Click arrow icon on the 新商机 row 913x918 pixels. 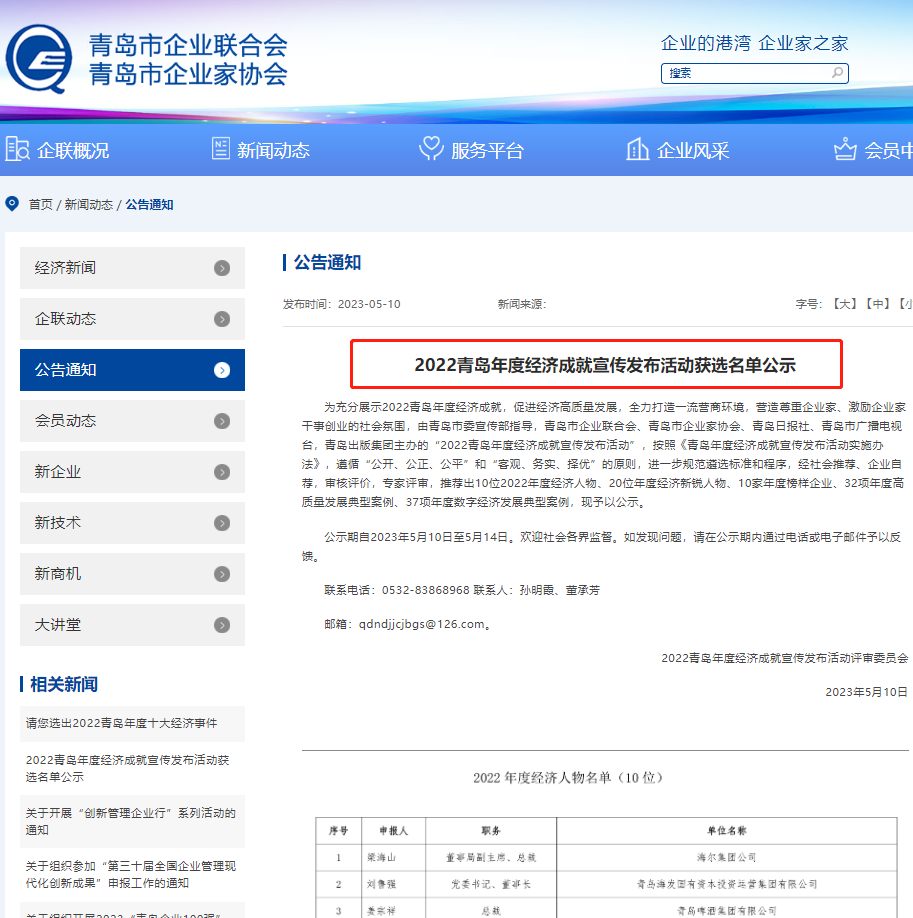(222, 574)
